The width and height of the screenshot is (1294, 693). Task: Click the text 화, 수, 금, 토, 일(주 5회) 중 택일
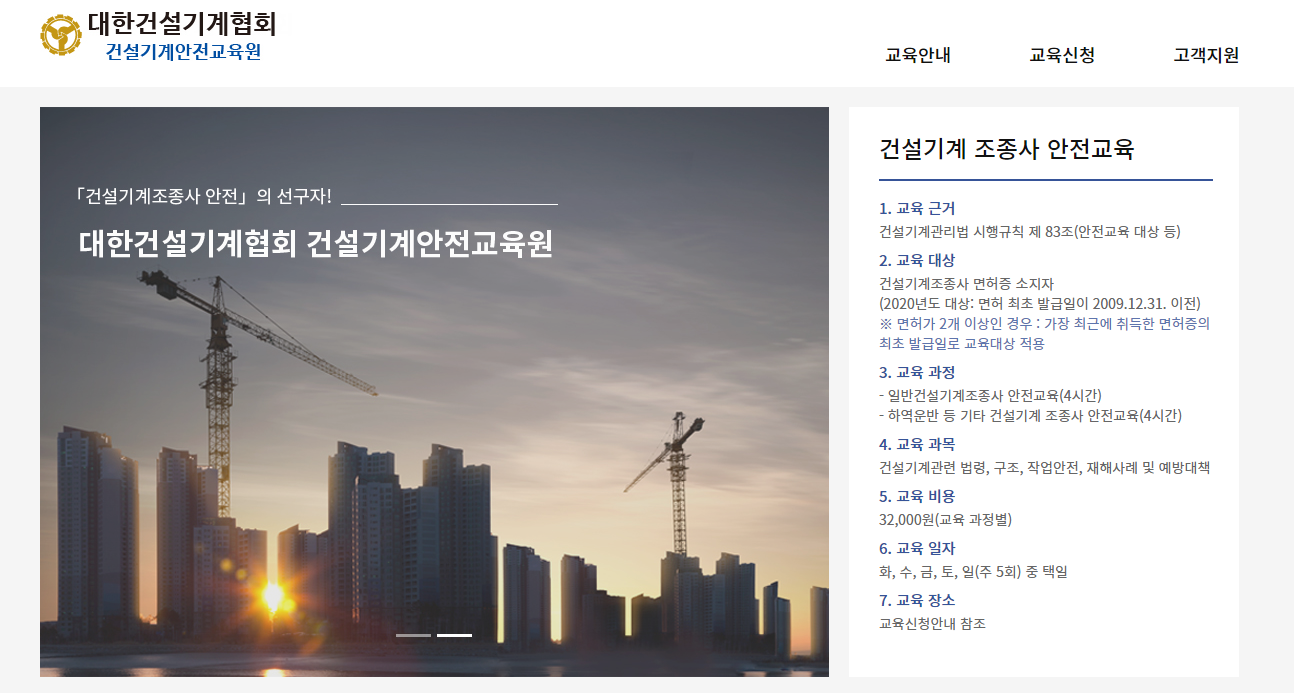973,571
